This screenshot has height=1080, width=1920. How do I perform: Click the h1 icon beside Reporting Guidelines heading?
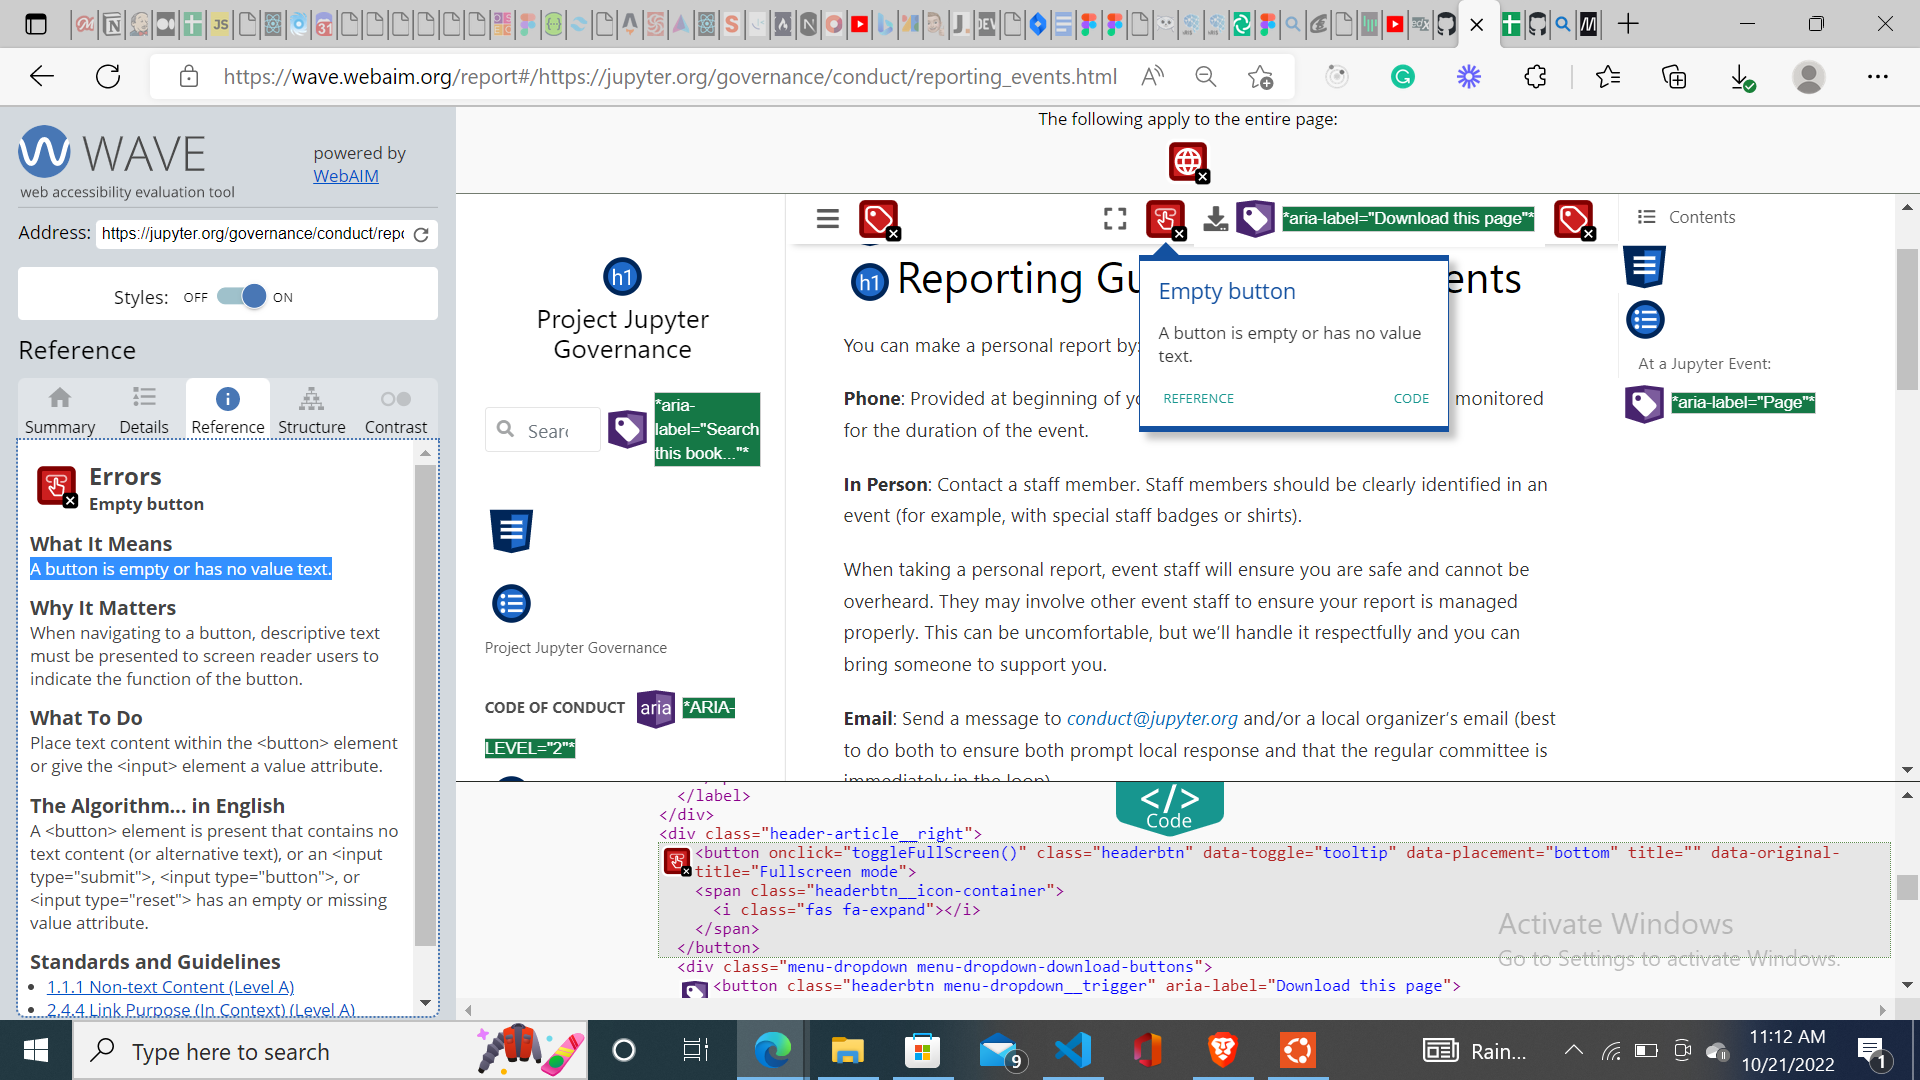869,281
